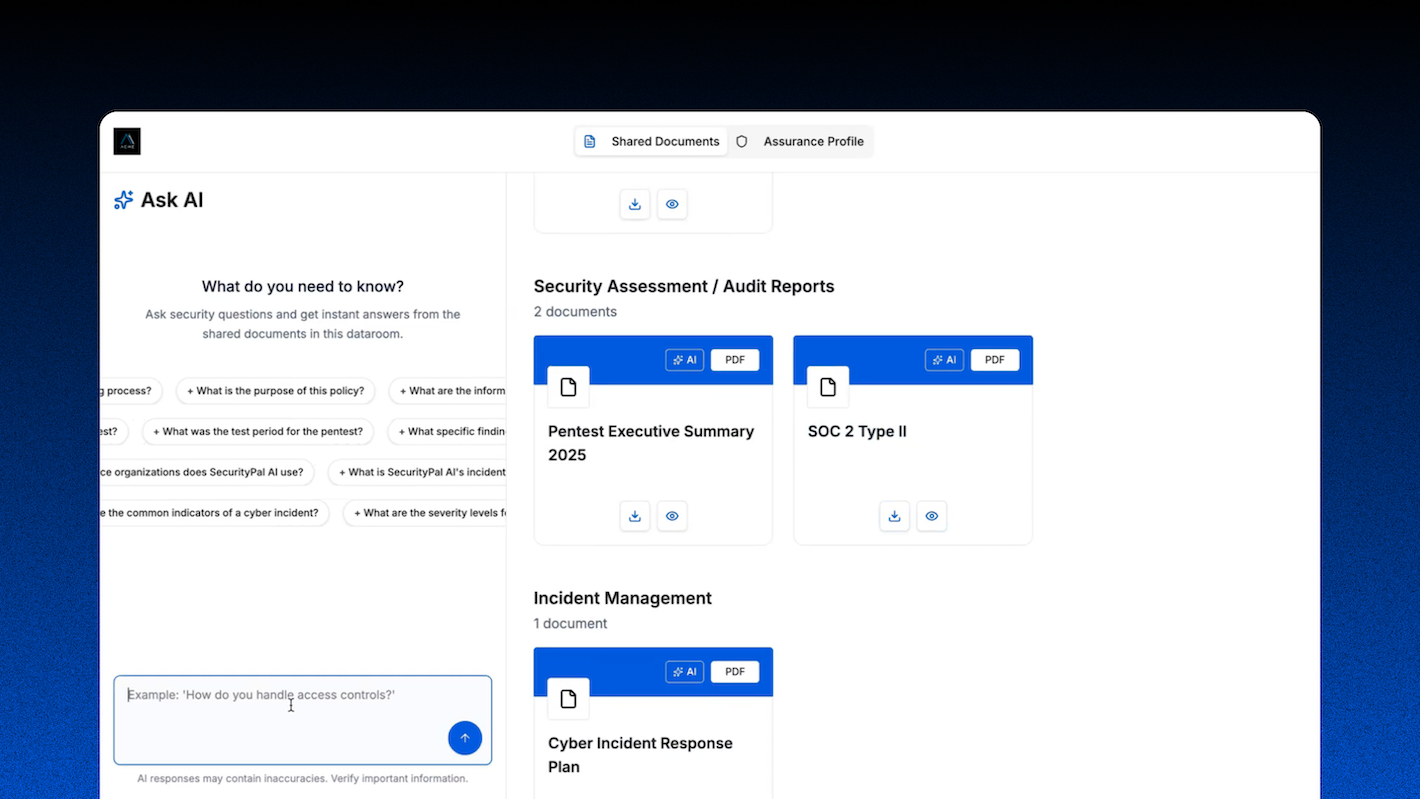Select 'What is the purpose of this policy?' suggestion

click(276, 391)
